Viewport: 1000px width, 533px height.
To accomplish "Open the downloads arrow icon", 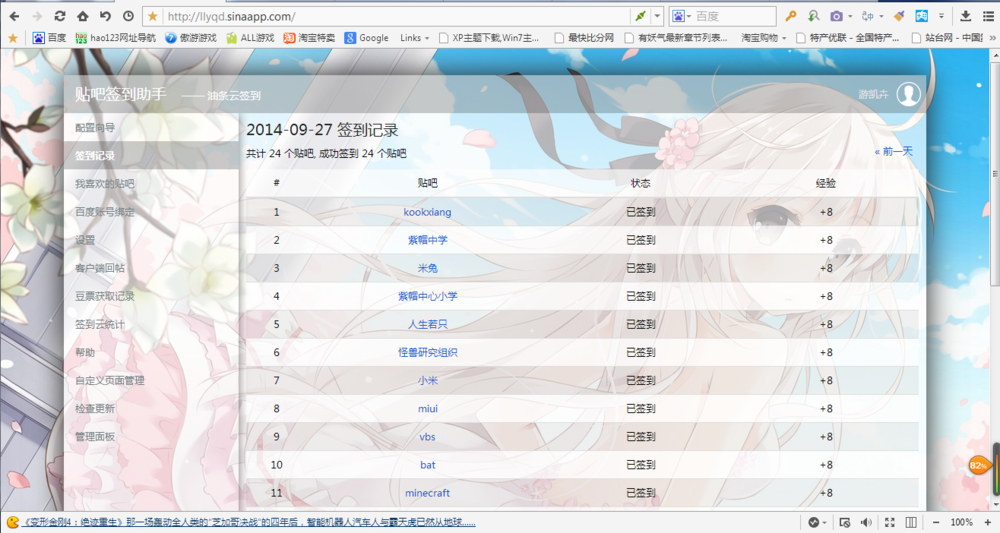I will pos(966,16).
